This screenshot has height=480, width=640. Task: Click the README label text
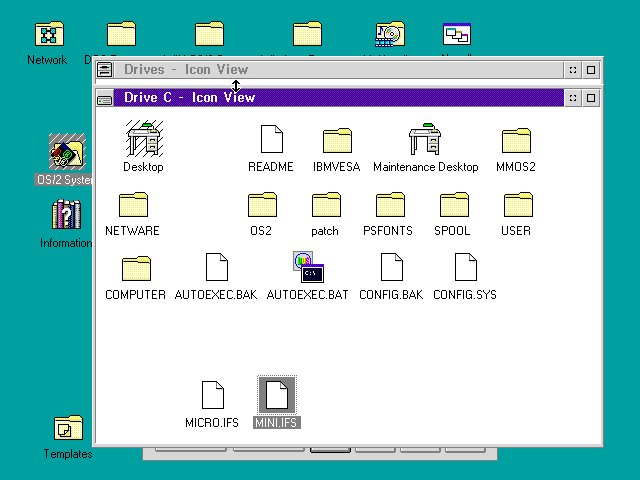coord(271,167)
